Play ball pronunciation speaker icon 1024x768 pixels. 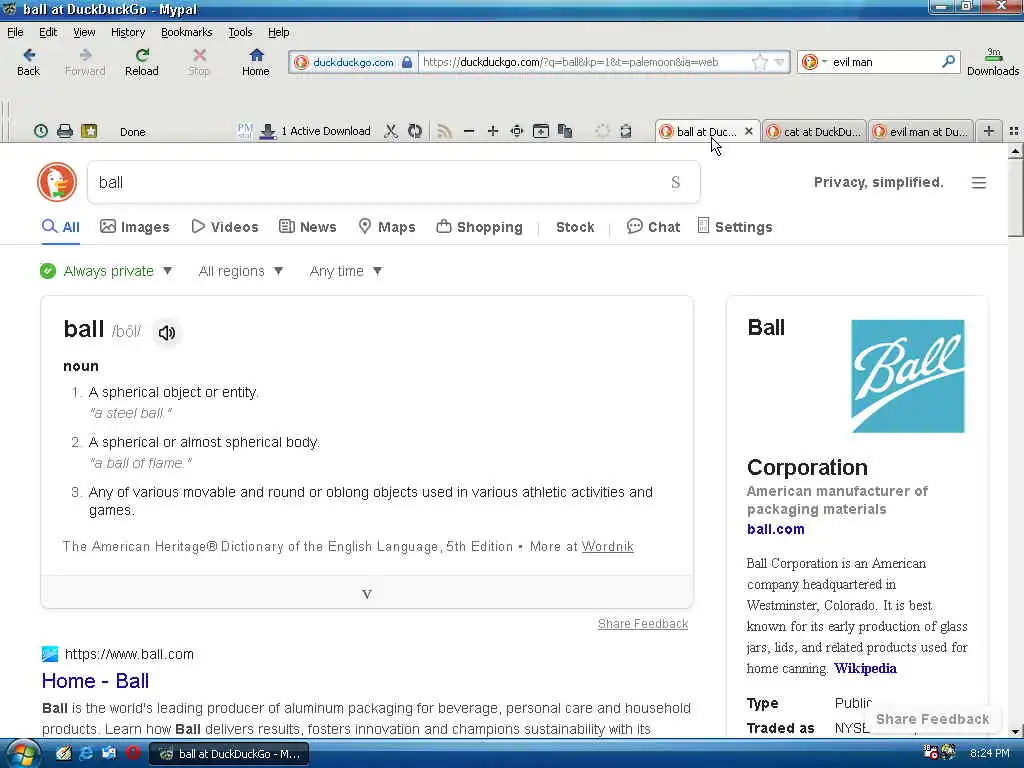[167, 332]
